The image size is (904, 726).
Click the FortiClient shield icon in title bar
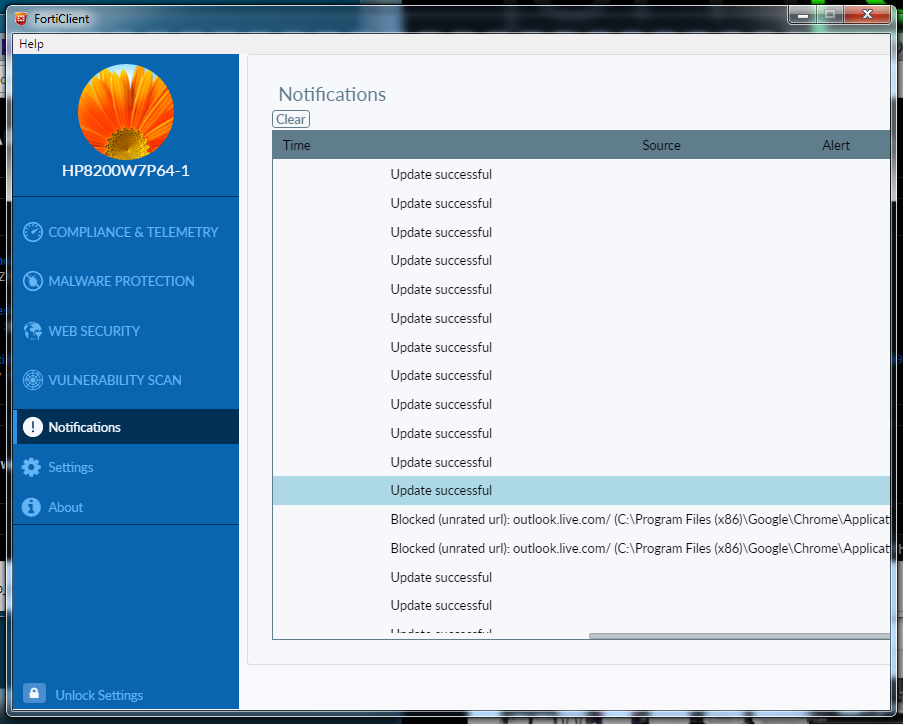click(x=21, y=18)
